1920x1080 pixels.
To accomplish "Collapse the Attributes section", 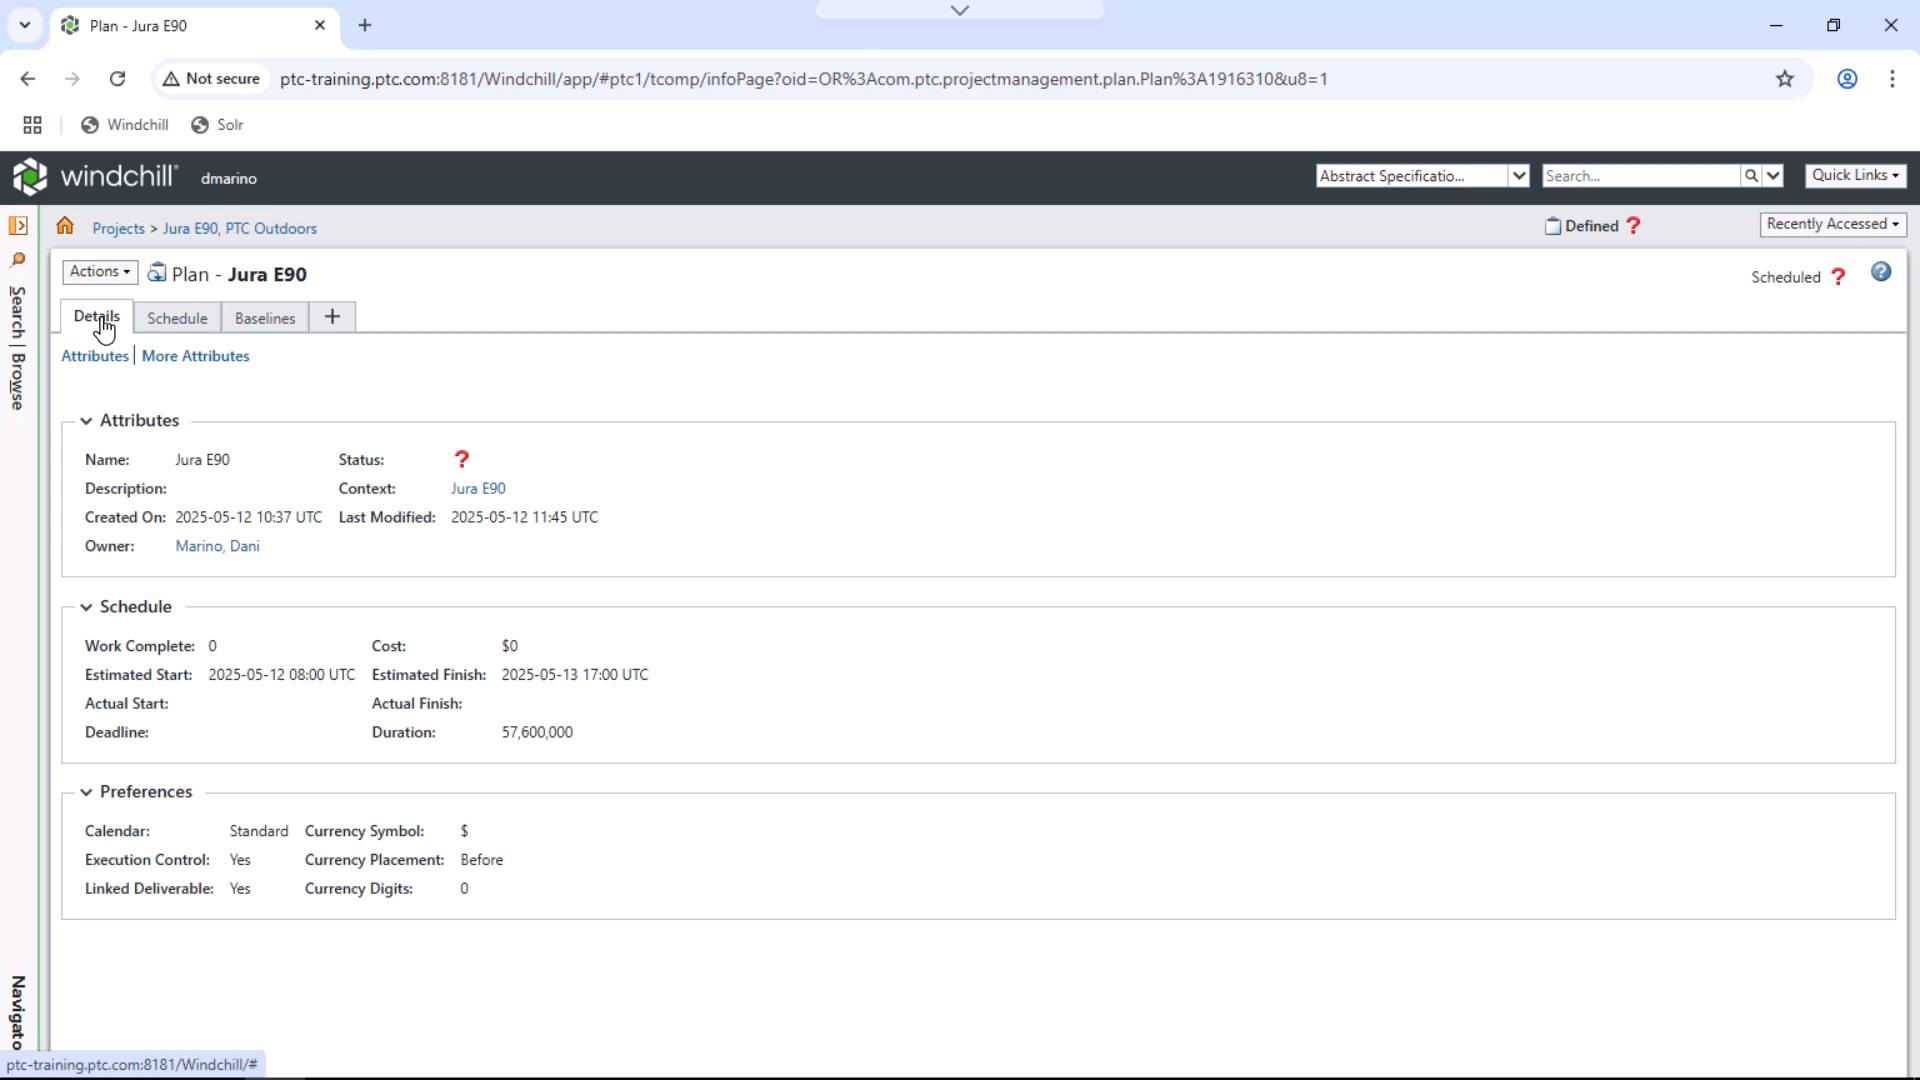I will (x=87, y=421).
